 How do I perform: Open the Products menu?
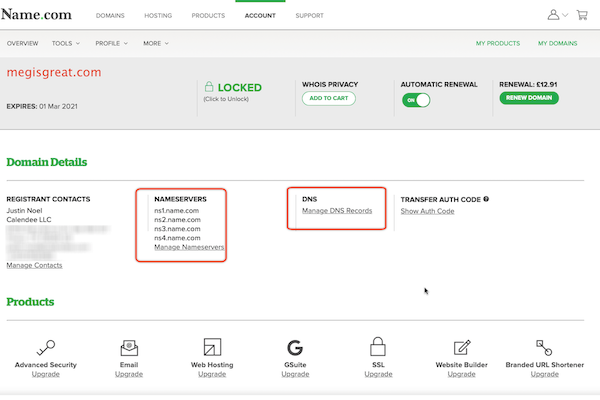click(208, 16)
